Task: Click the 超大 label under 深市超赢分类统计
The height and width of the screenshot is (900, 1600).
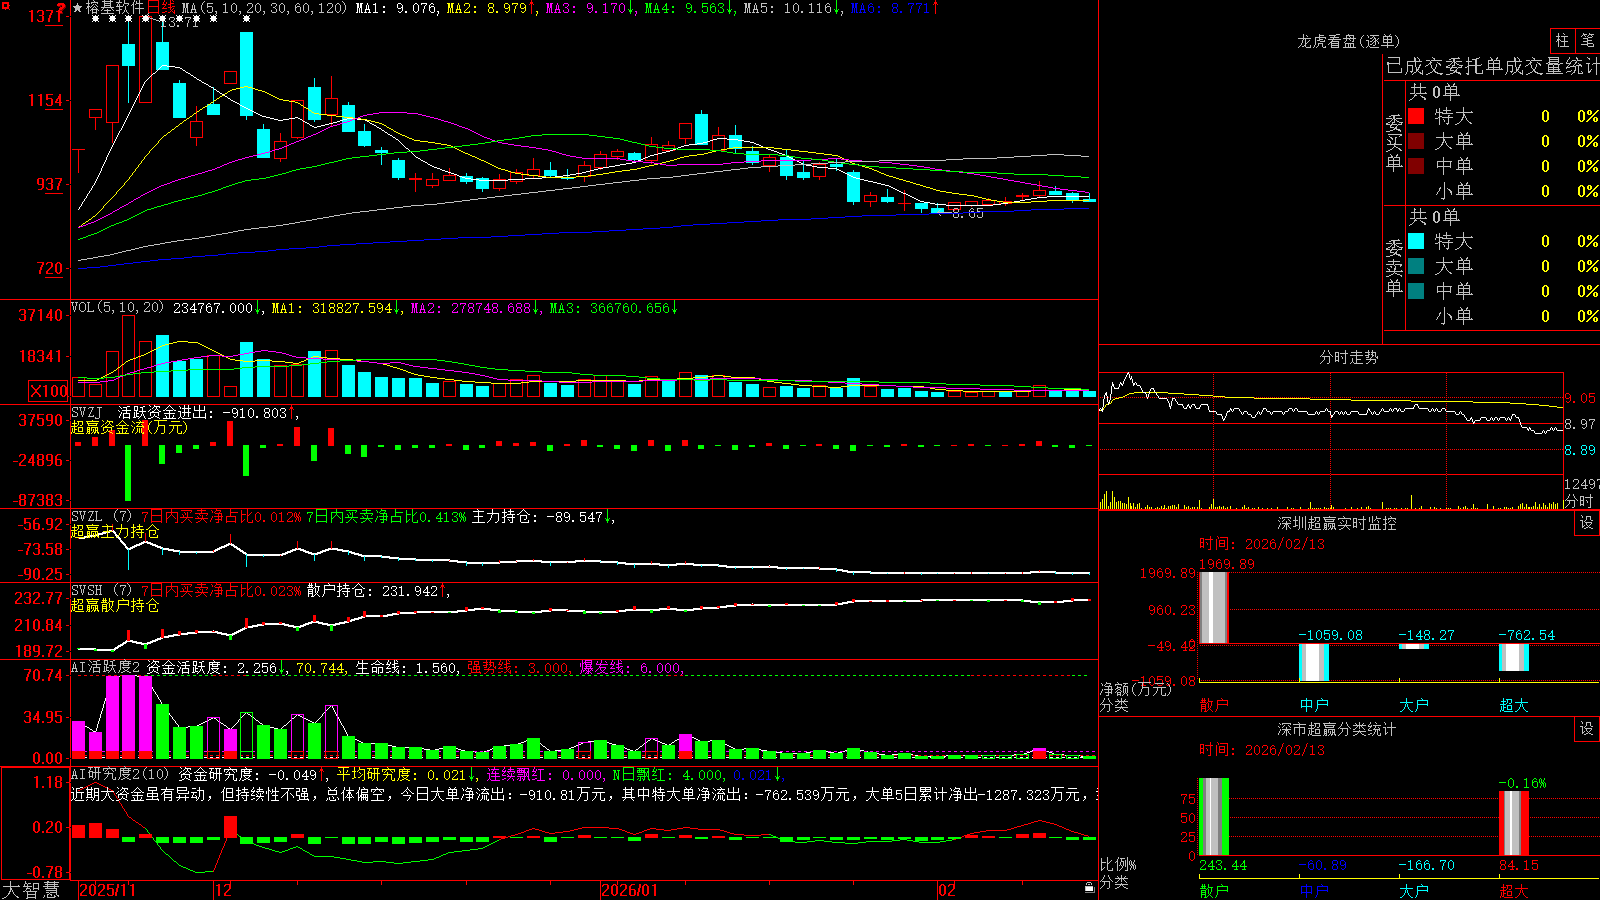Action: point(1514,891)
